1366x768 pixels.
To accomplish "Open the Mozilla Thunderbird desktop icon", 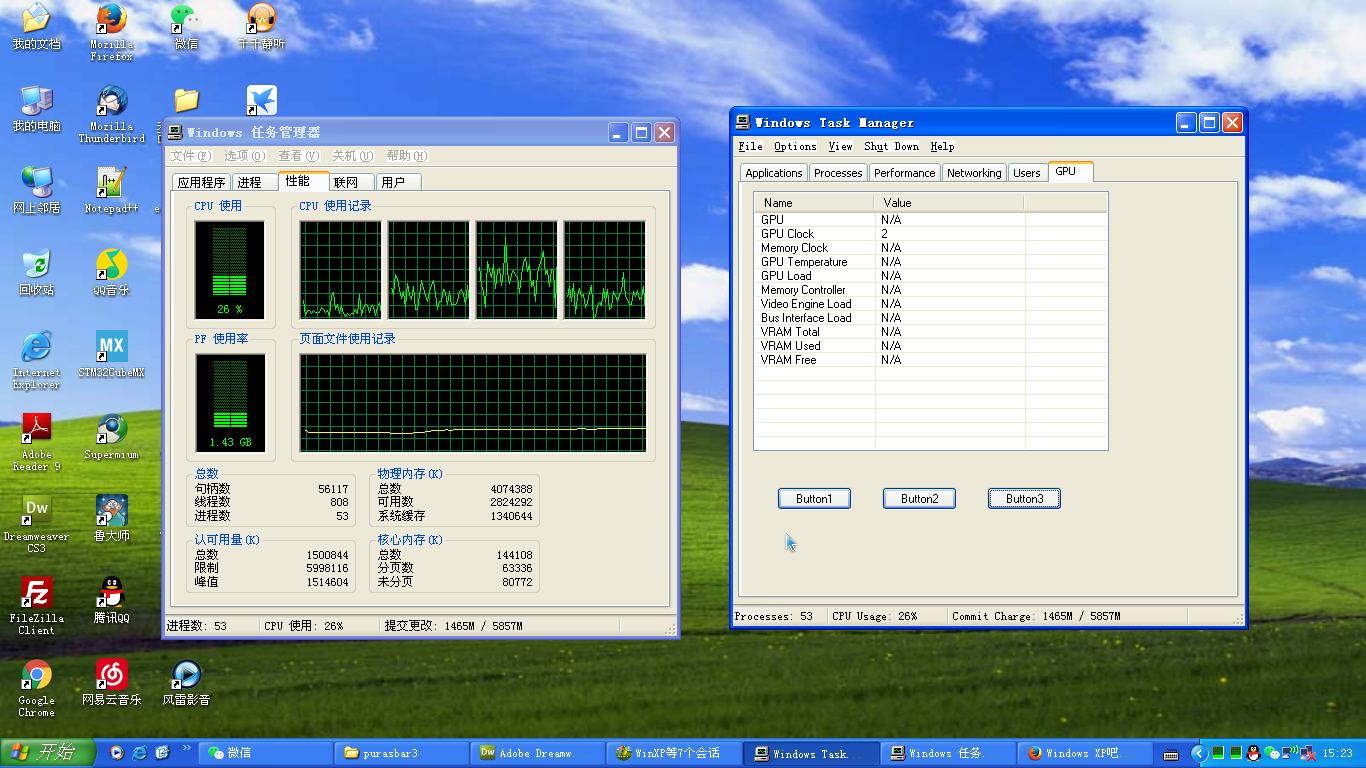I will (111, 101).
